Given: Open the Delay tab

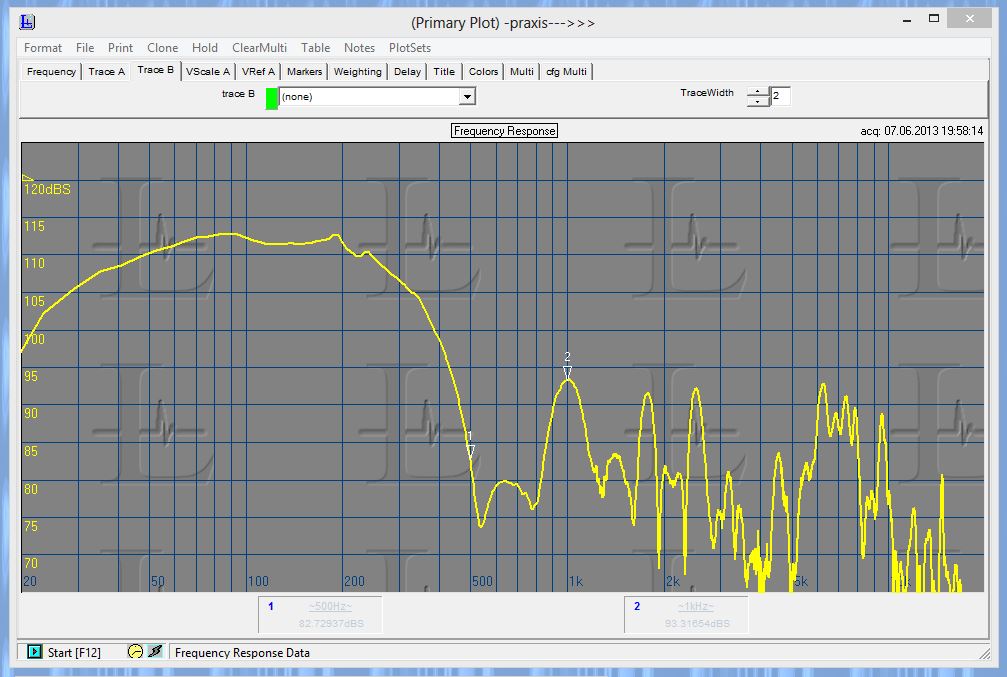Looking at the screenshot, I should click(407, 71).
